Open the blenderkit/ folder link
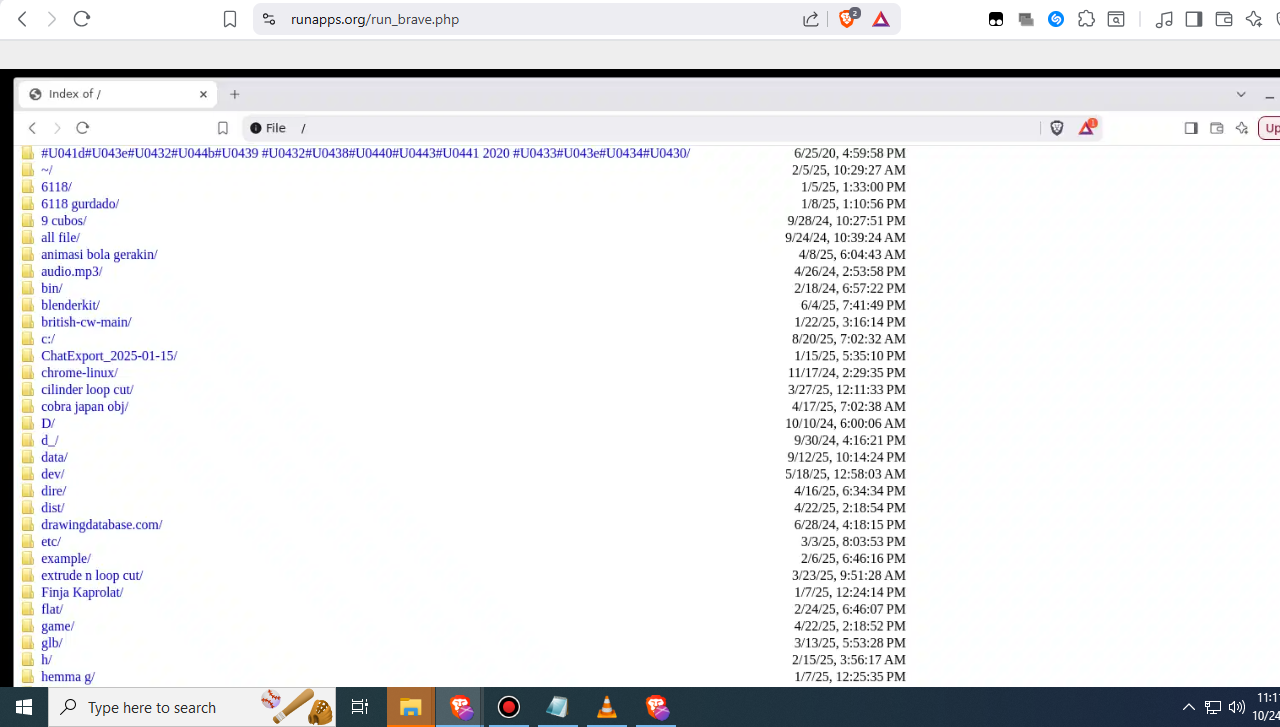 coord(70,305)
